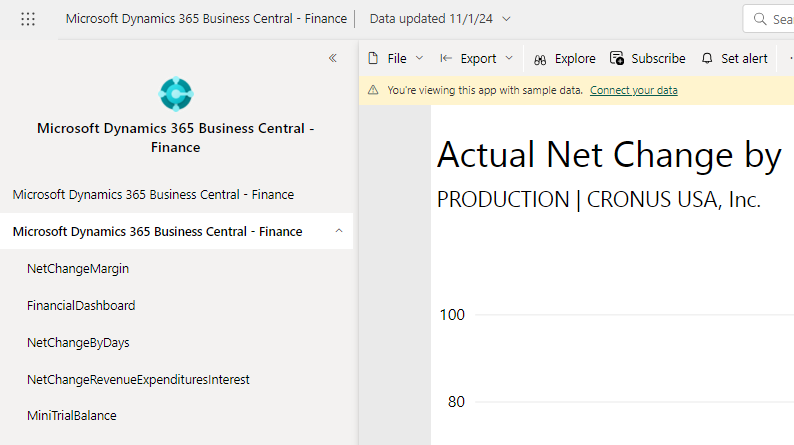Screen dimensions: 794x445
Task: Select the FinancialDashboard page
Action: click(81, 305)
